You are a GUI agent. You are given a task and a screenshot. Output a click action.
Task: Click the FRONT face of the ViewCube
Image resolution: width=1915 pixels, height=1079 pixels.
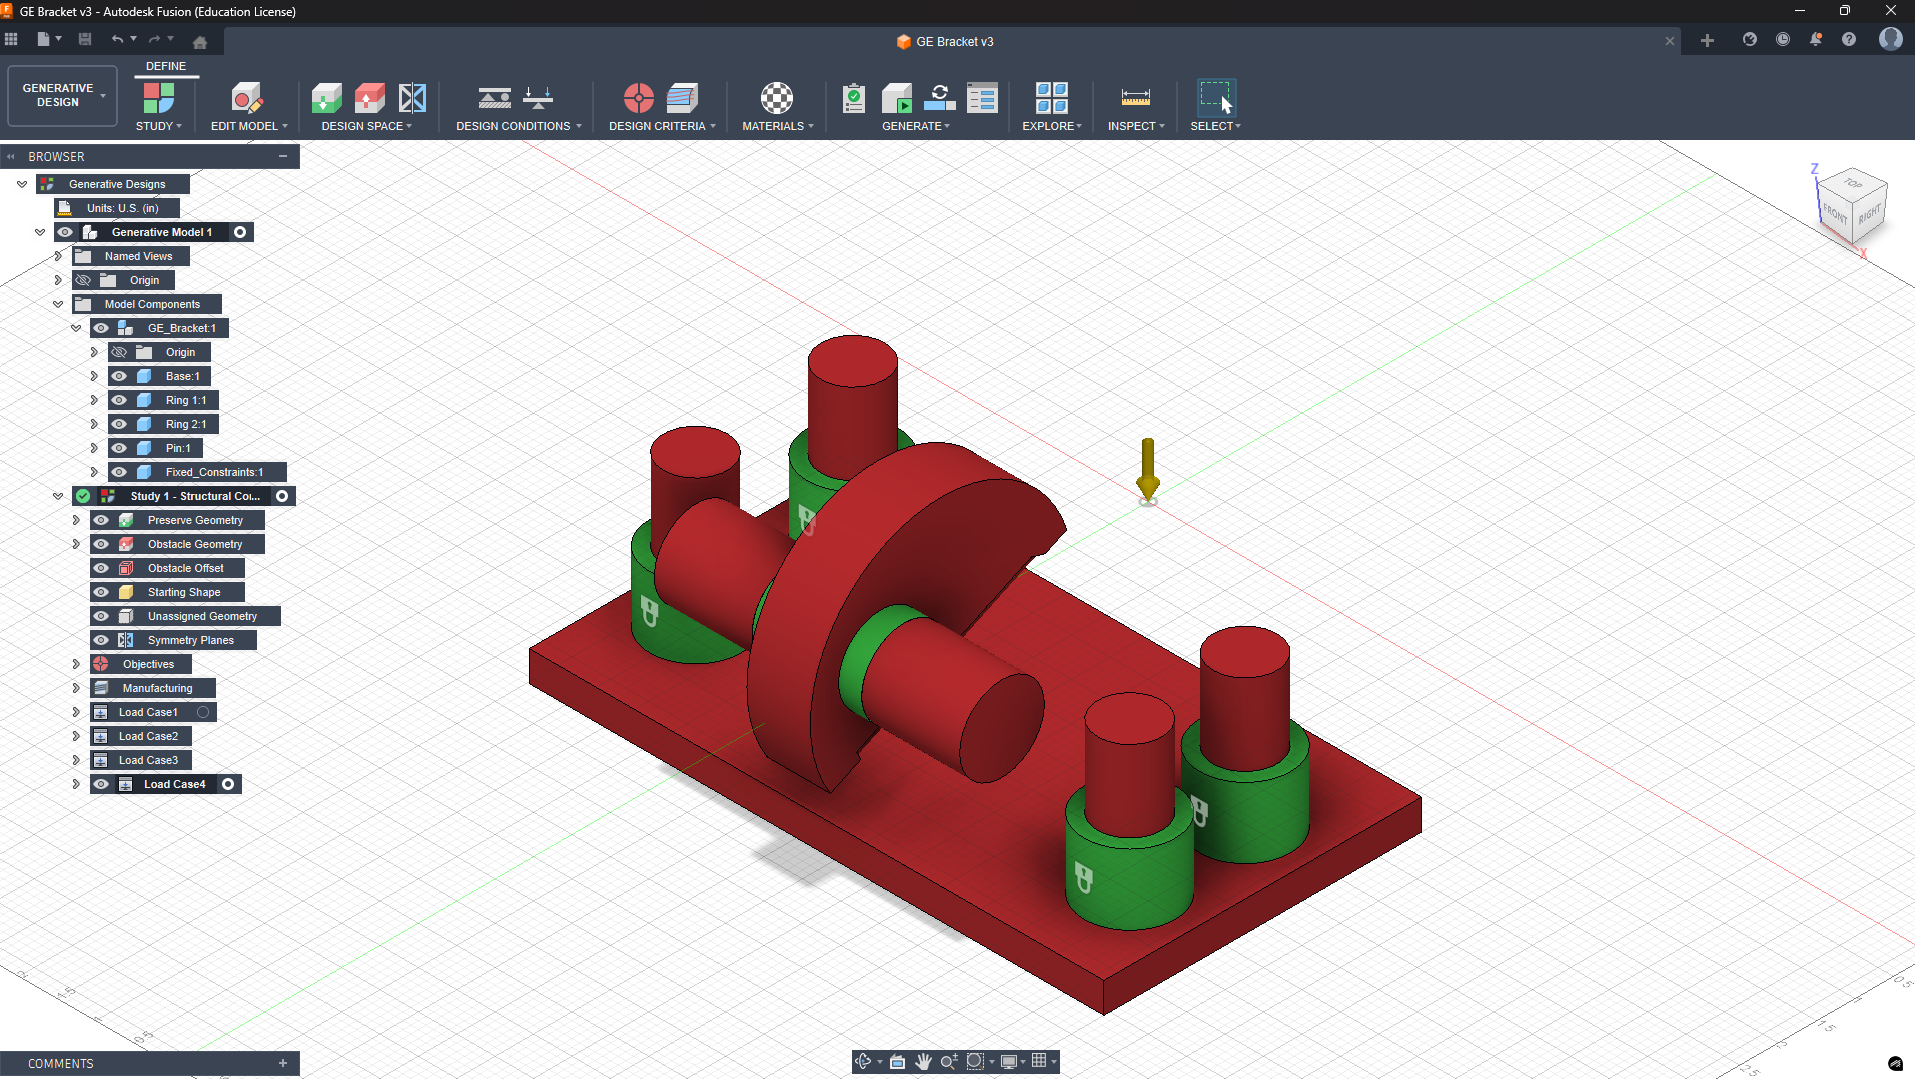coord(1835,214)
